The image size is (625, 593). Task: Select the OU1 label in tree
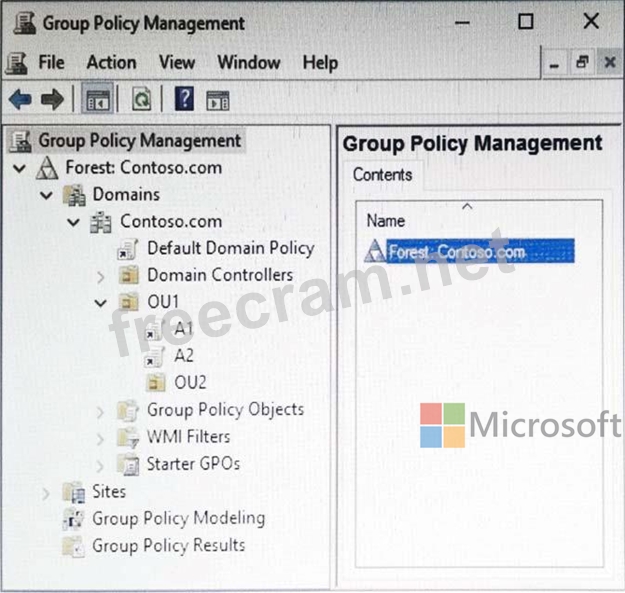[163, 302]
